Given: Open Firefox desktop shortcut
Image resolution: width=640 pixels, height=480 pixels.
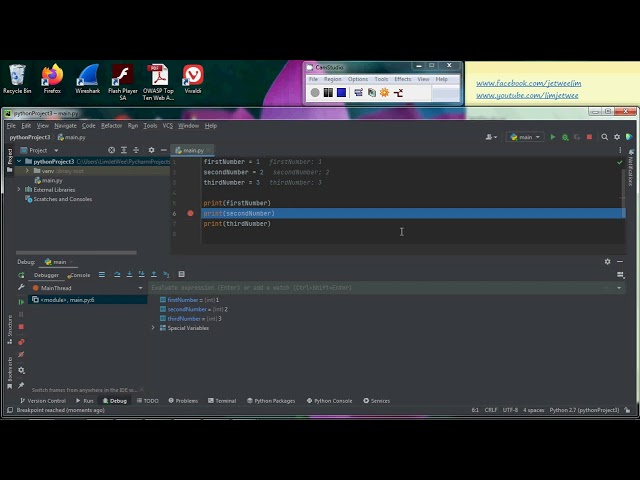Looking at the screenshot, I should tap(52, 79).
